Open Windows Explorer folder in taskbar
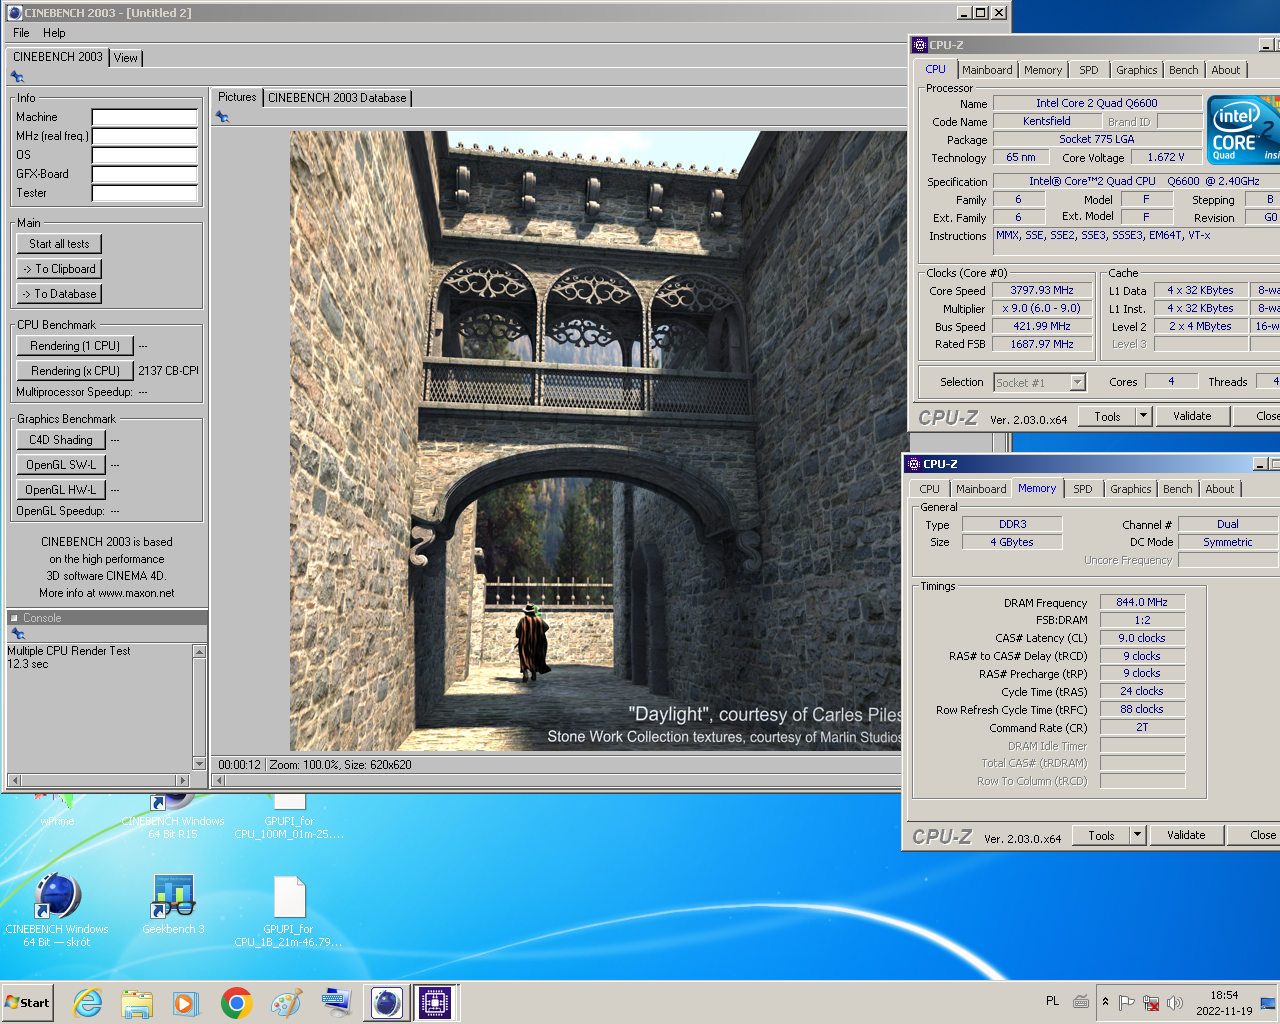 tap(137, 1003)
